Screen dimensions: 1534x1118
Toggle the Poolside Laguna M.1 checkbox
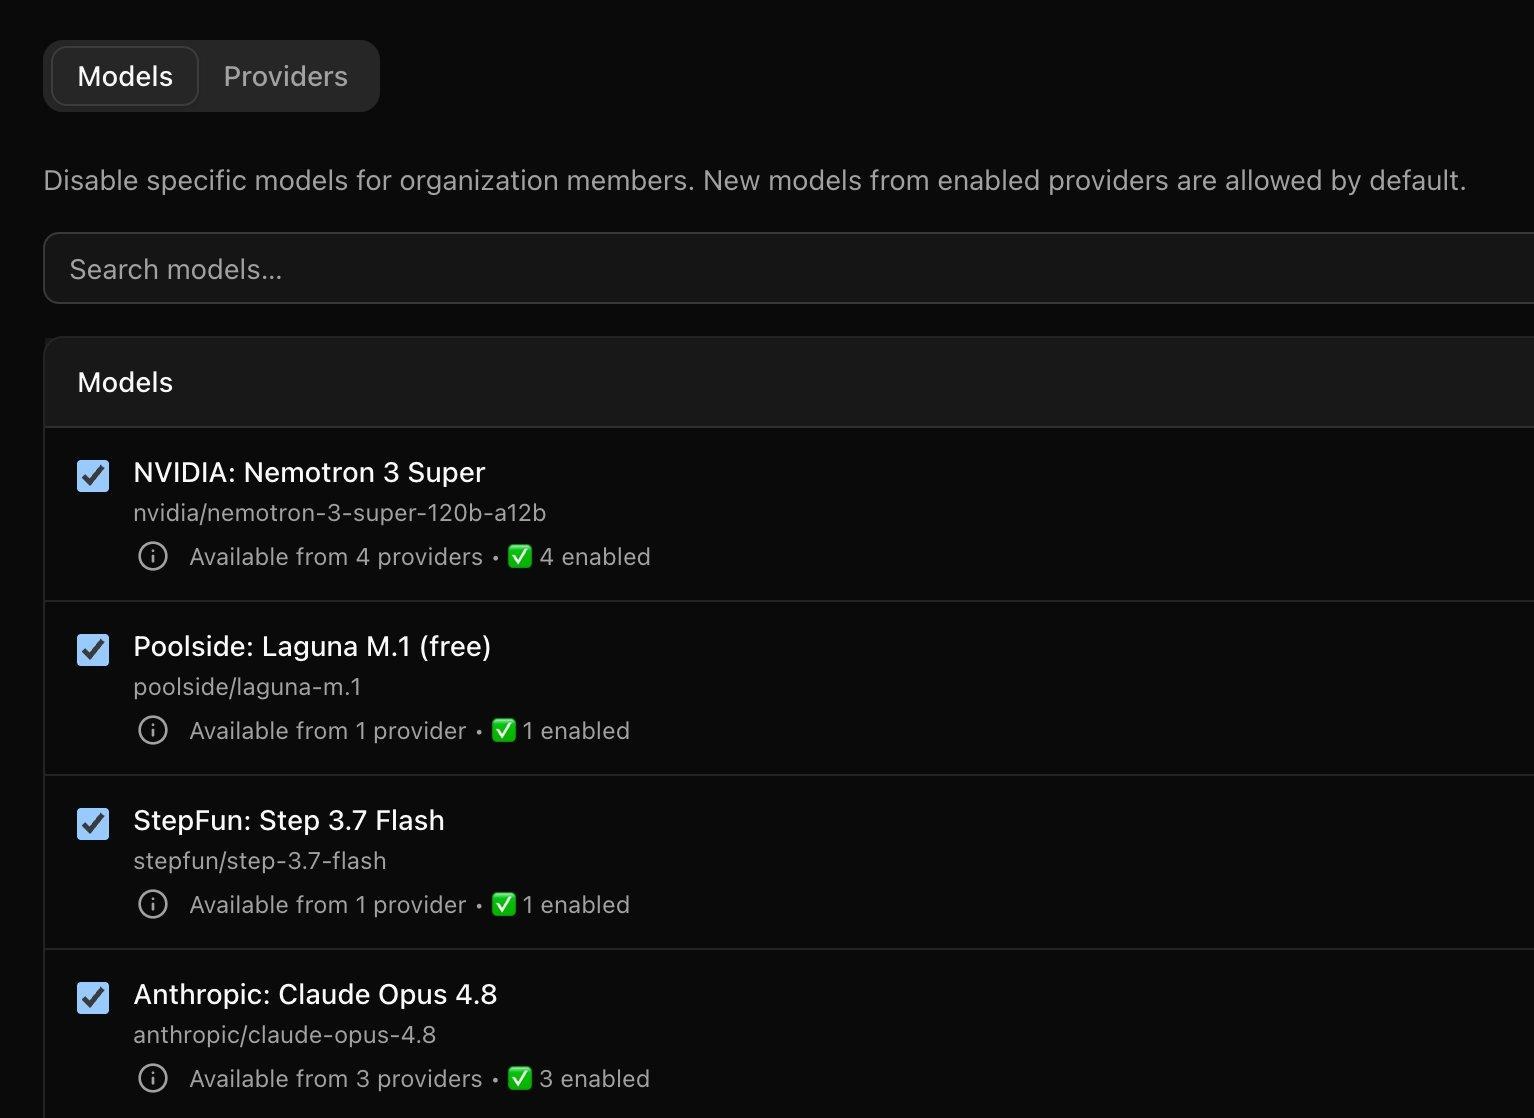coord(93,649)
